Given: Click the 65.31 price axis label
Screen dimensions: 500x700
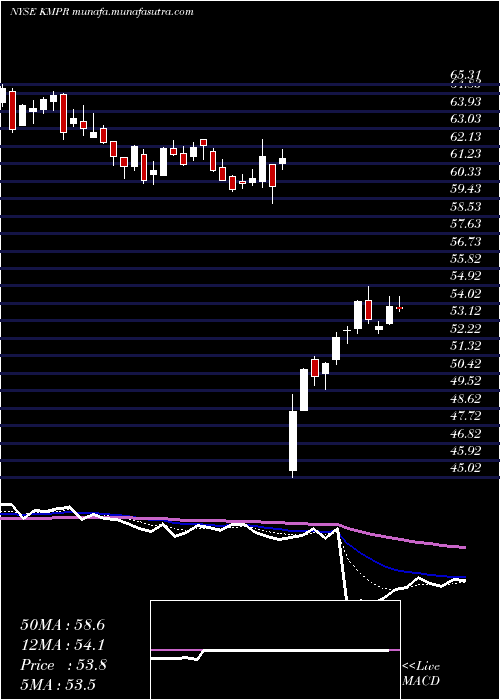Looking at the screenshot, I should pyautogui.click(x=465, y=75).
